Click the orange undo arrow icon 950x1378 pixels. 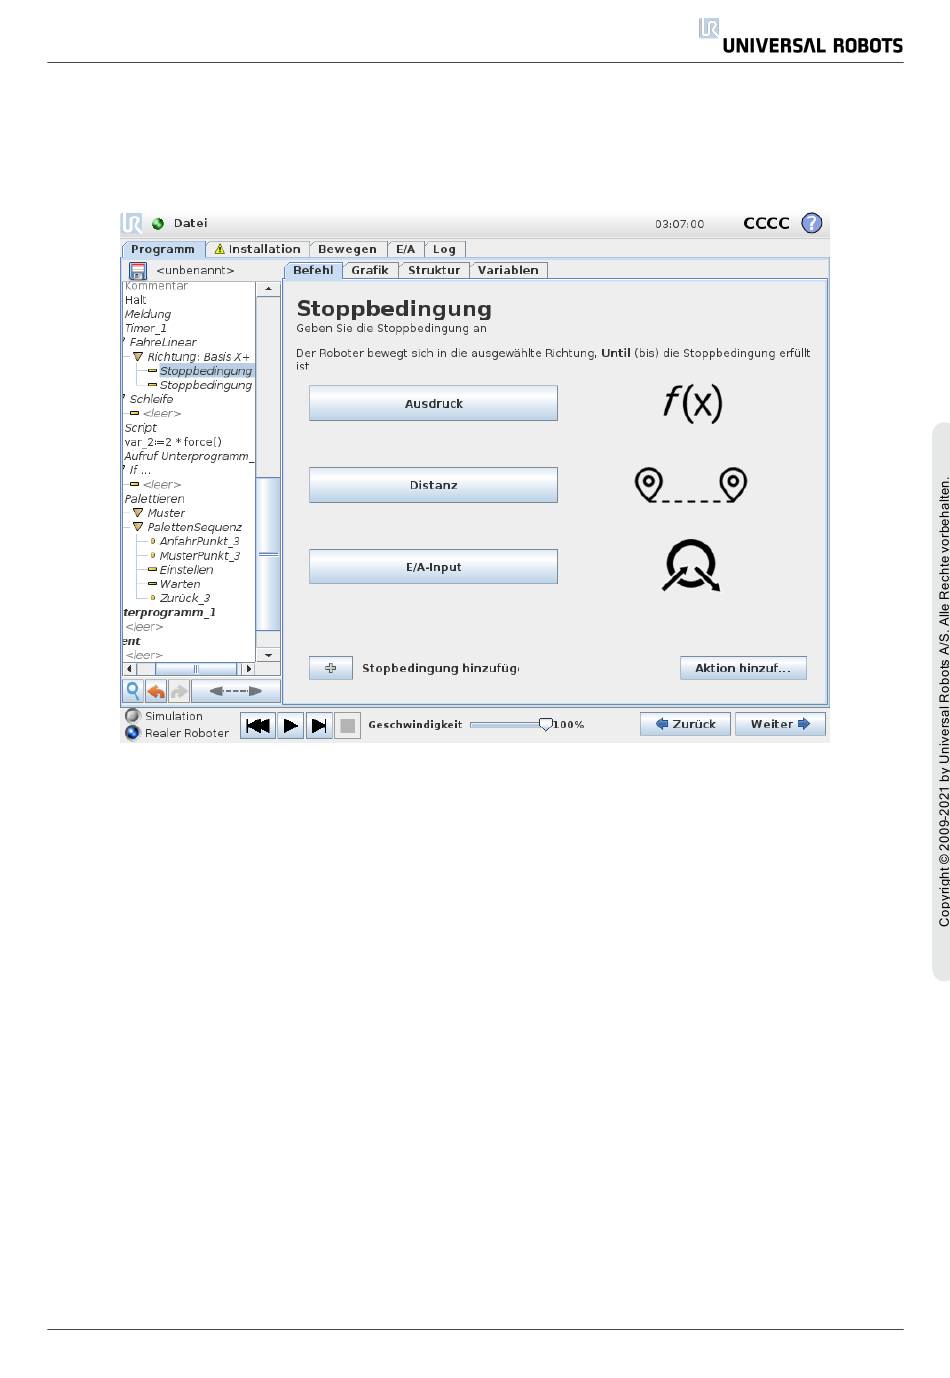point(156,691)
